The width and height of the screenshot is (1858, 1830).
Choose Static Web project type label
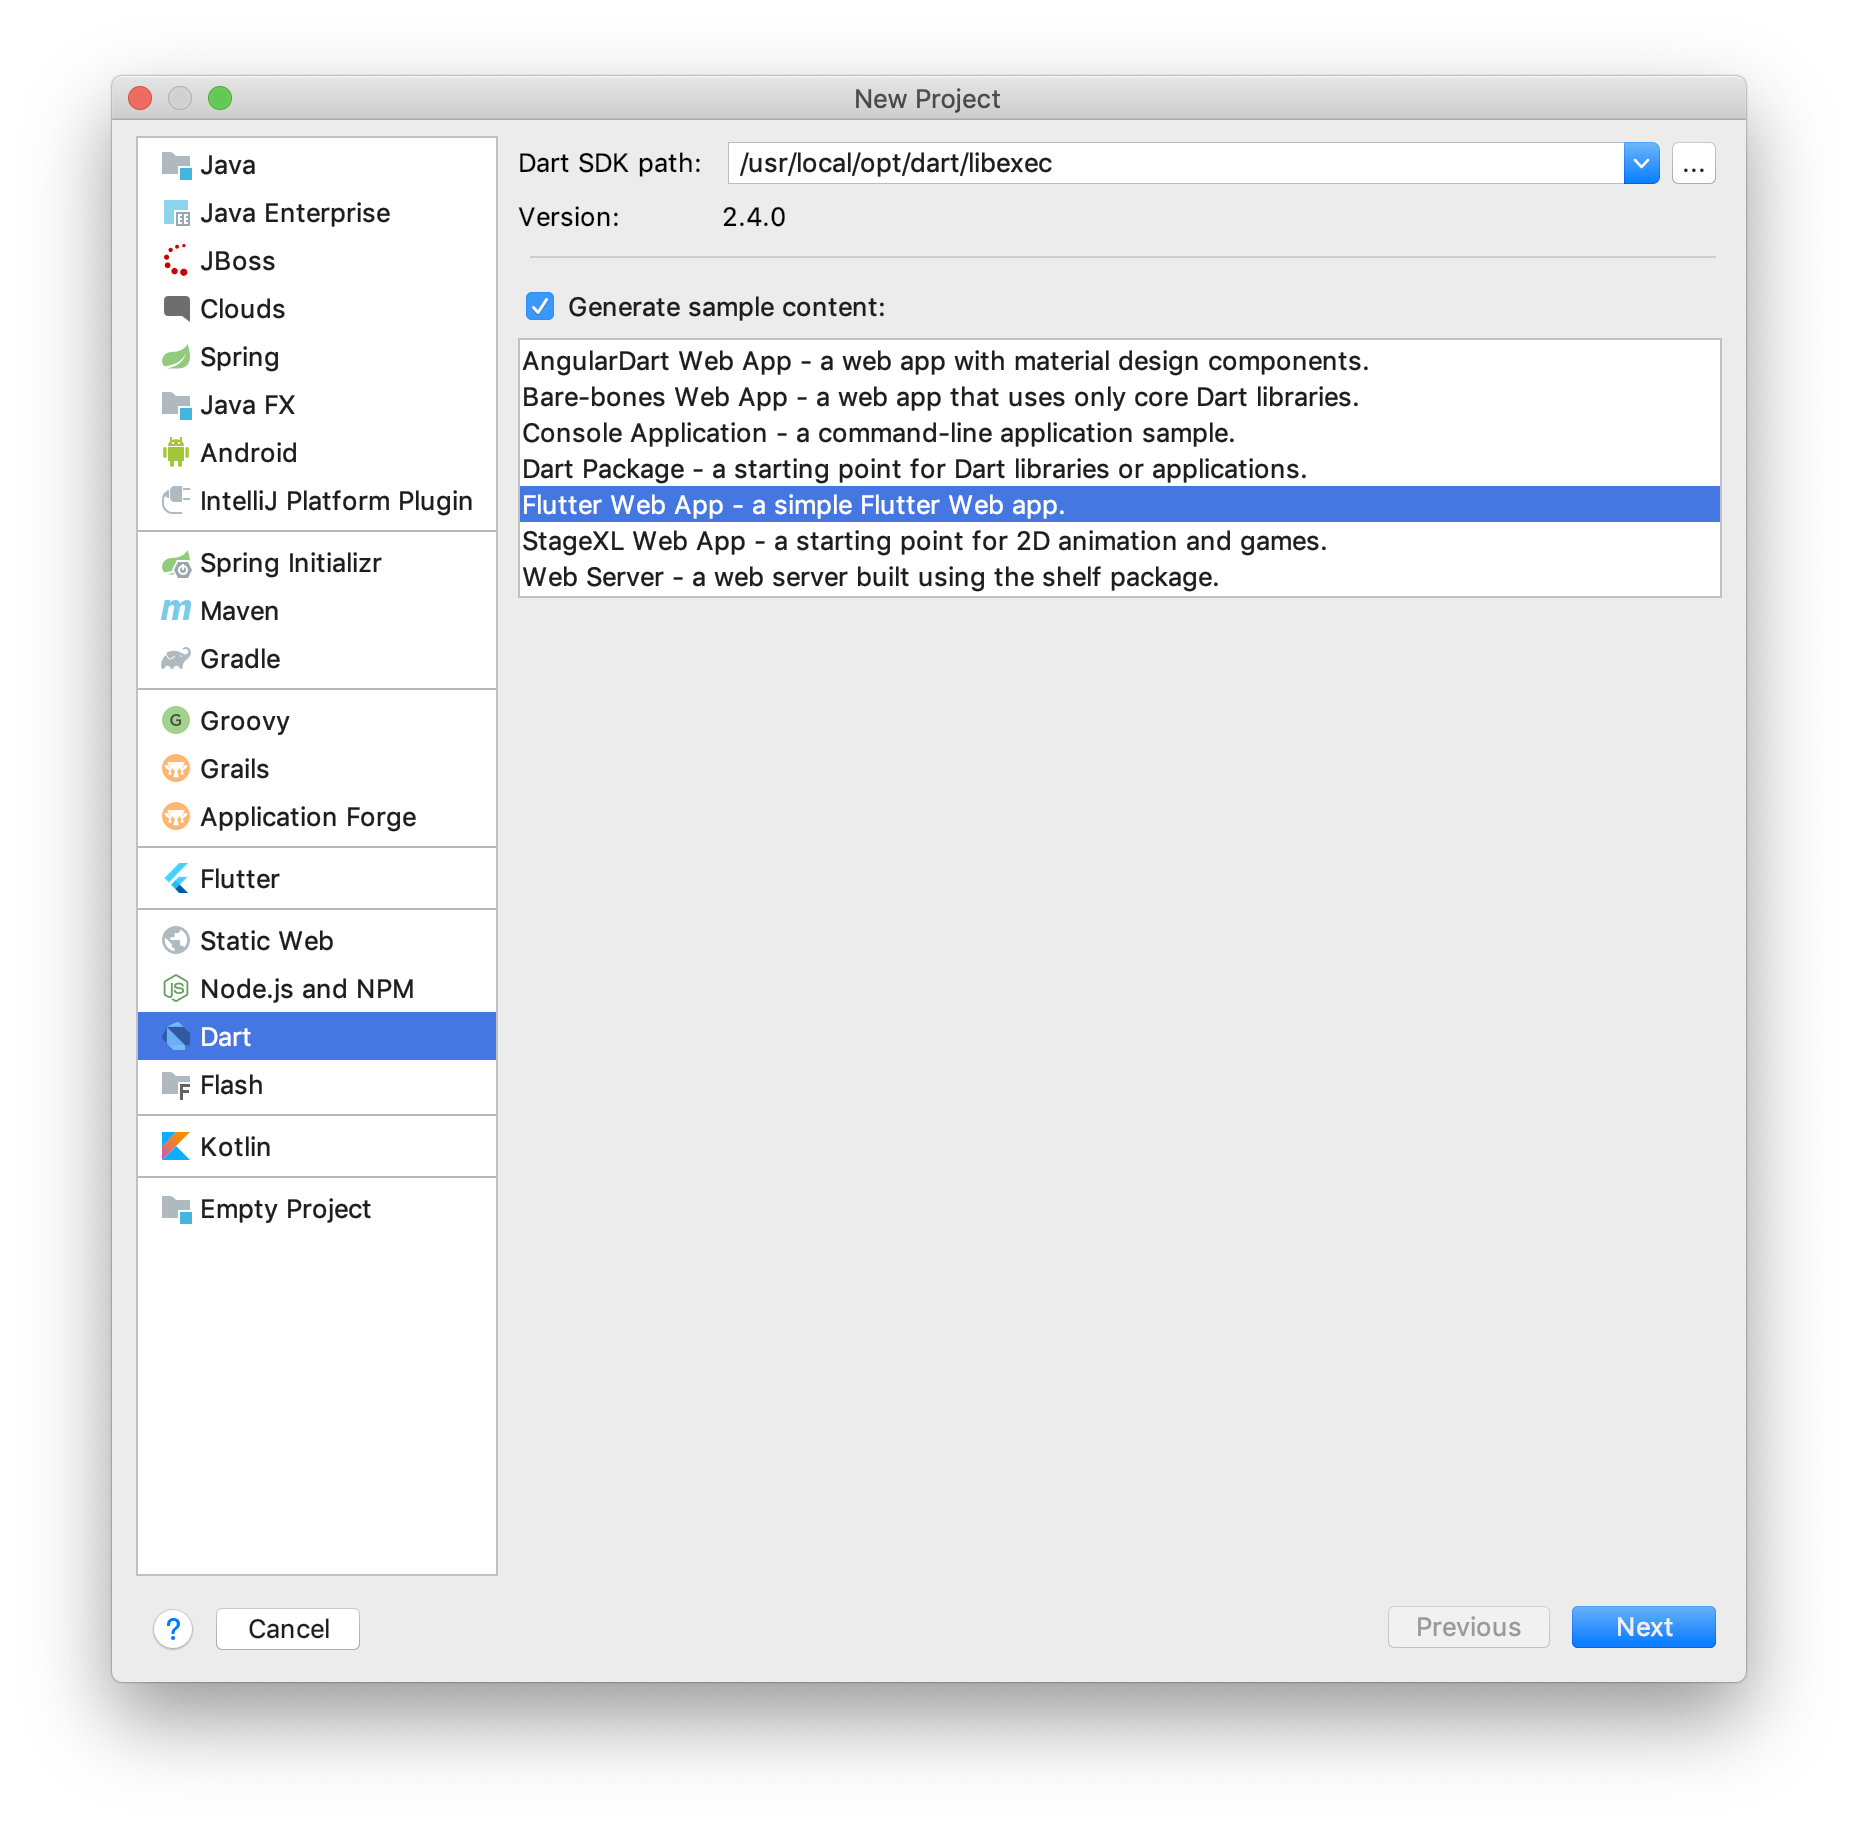tap(267, 941)
